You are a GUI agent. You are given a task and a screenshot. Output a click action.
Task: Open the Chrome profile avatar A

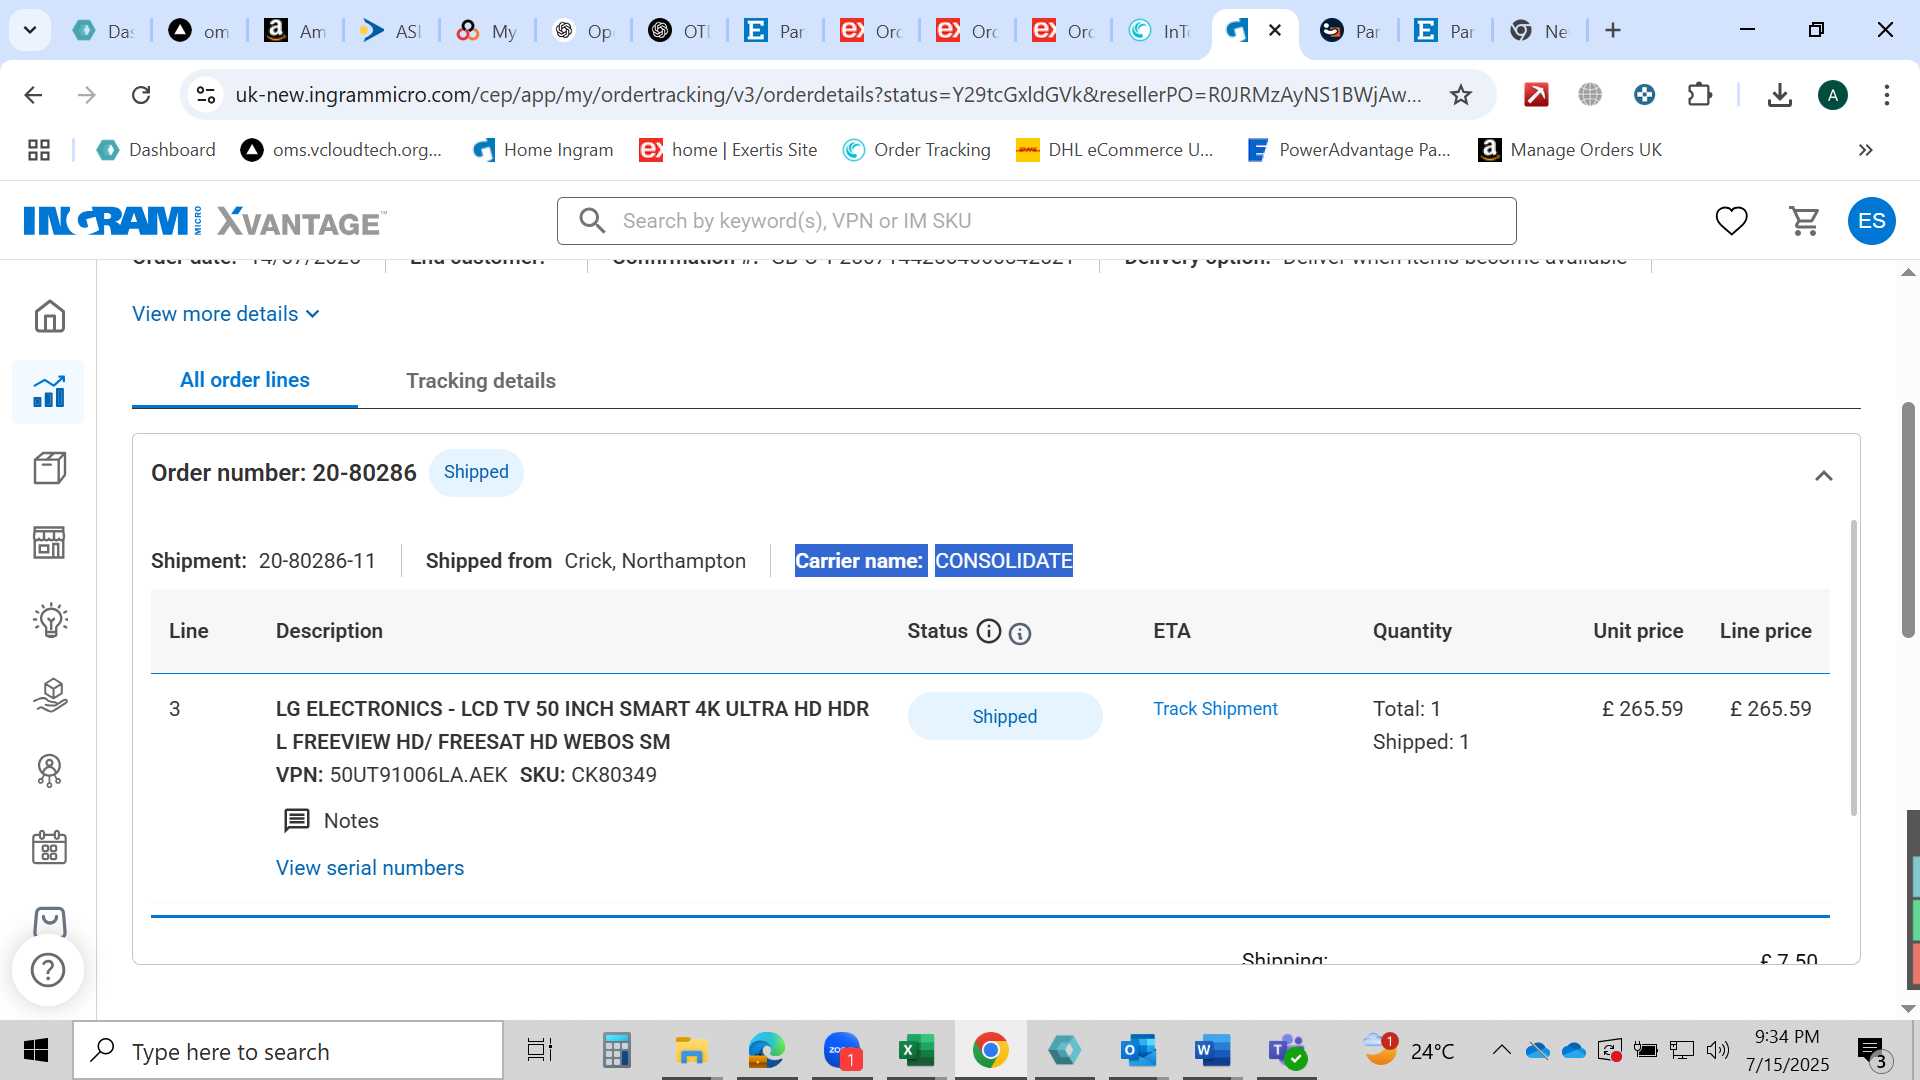pyautogui.click(x=1832, y=95)
